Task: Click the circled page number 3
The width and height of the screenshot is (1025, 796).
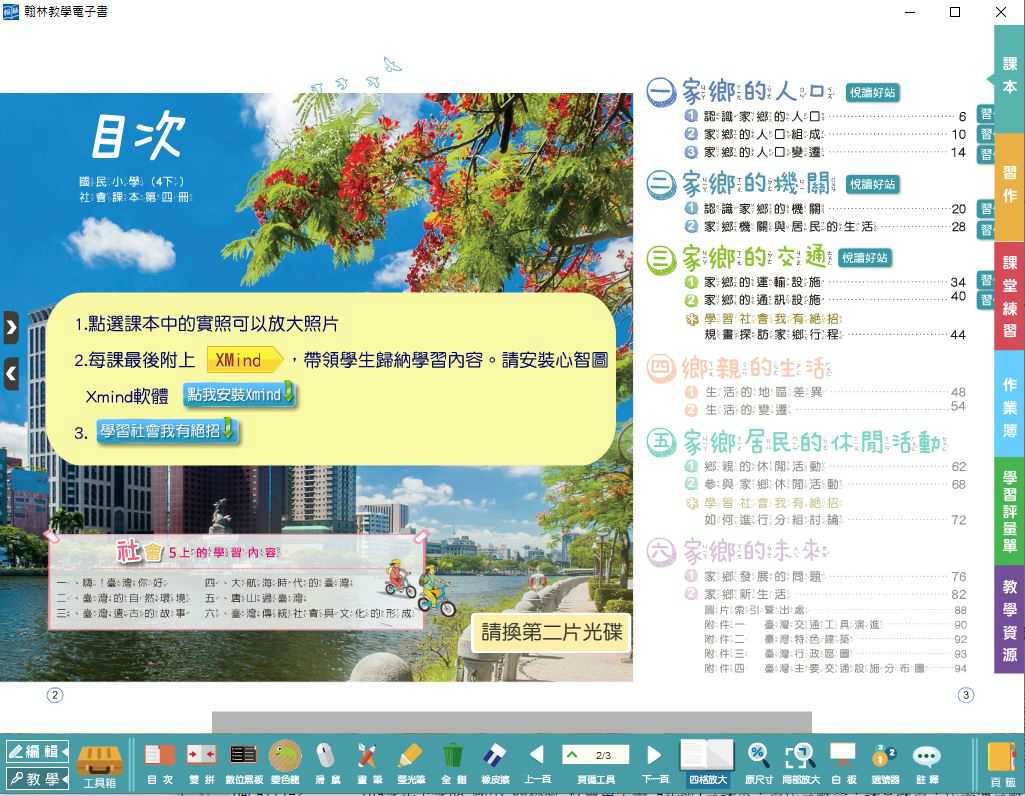Action: coord(966,695)
